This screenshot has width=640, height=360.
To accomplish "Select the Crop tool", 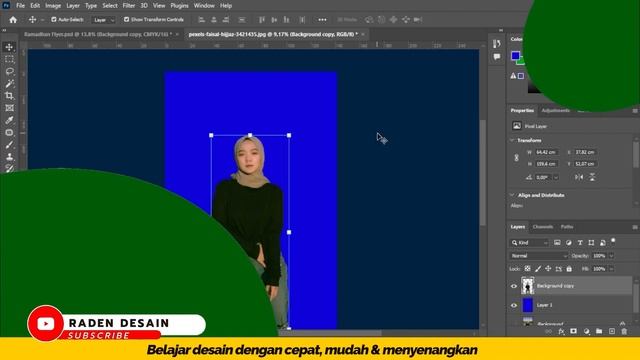I will (x=9, y=96).
